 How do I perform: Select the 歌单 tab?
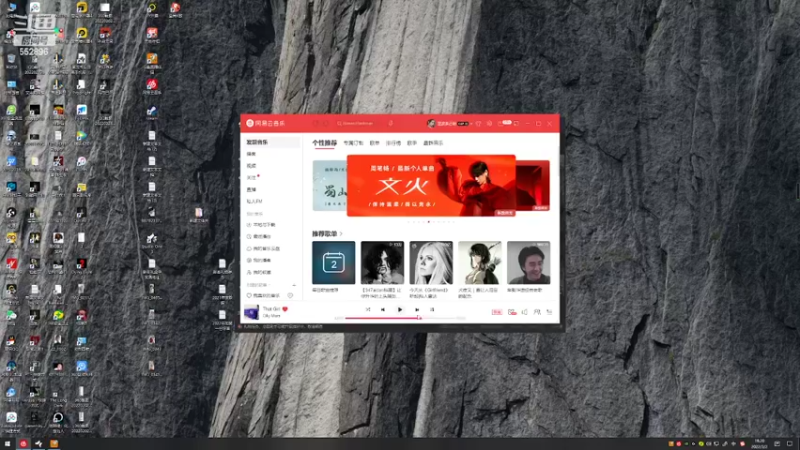tap(374, 143)
